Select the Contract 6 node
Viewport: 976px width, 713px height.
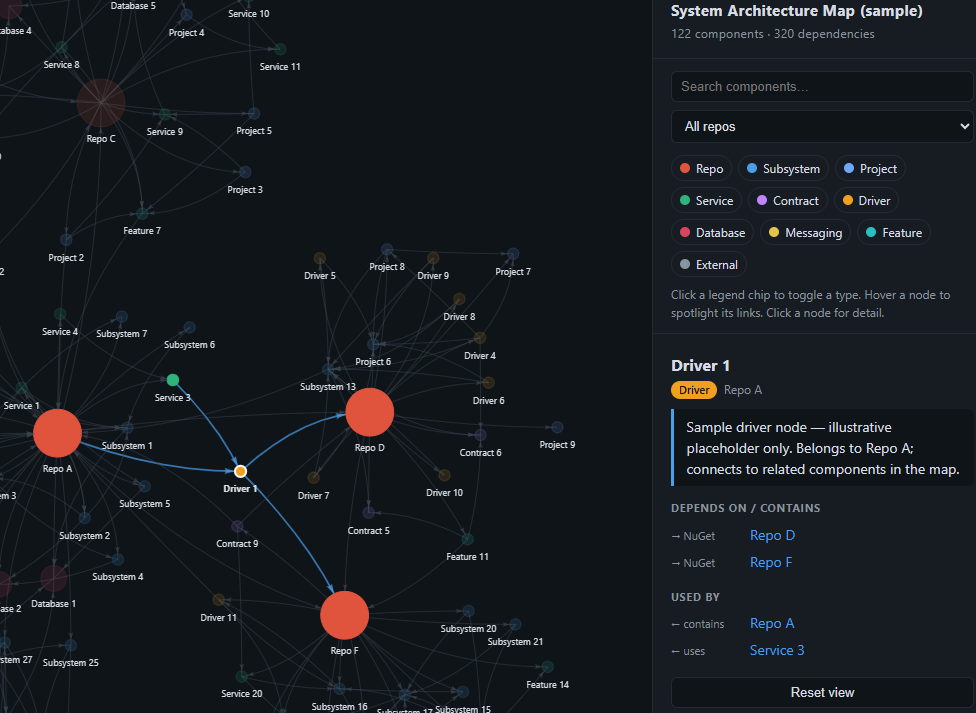(x=481, y=435)
